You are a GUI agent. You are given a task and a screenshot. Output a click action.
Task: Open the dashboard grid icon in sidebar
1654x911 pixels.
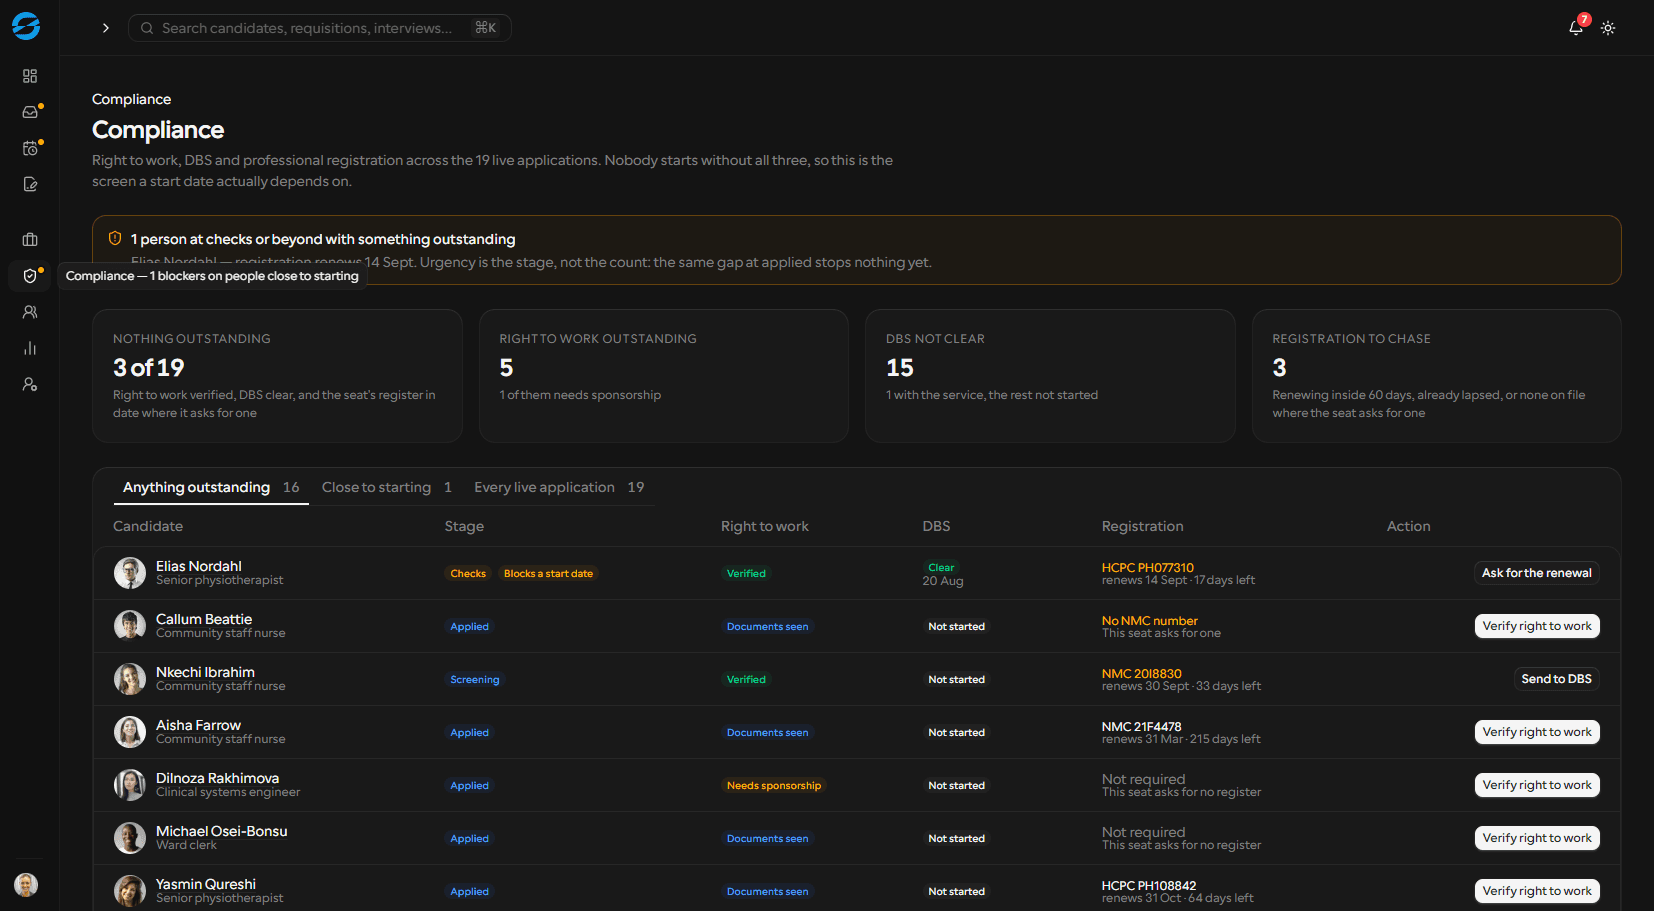[x=30, y=76]
